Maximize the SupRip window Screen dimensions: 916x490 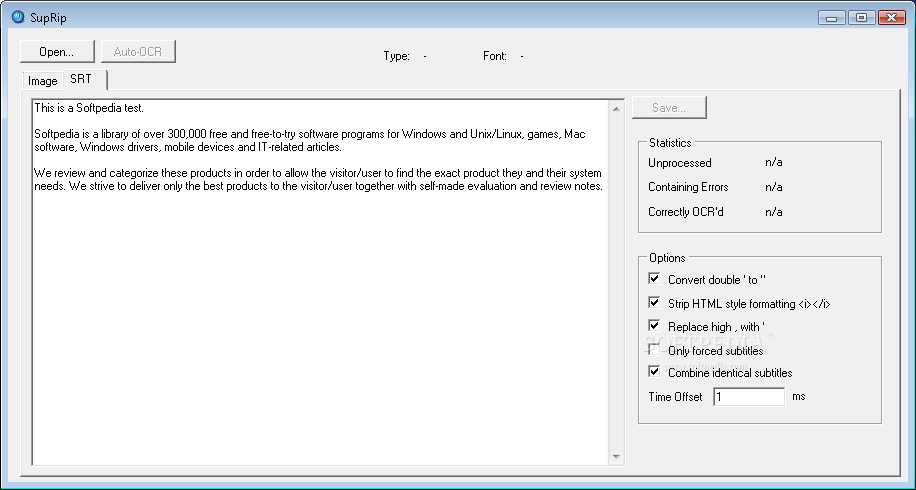pos(861,18)
